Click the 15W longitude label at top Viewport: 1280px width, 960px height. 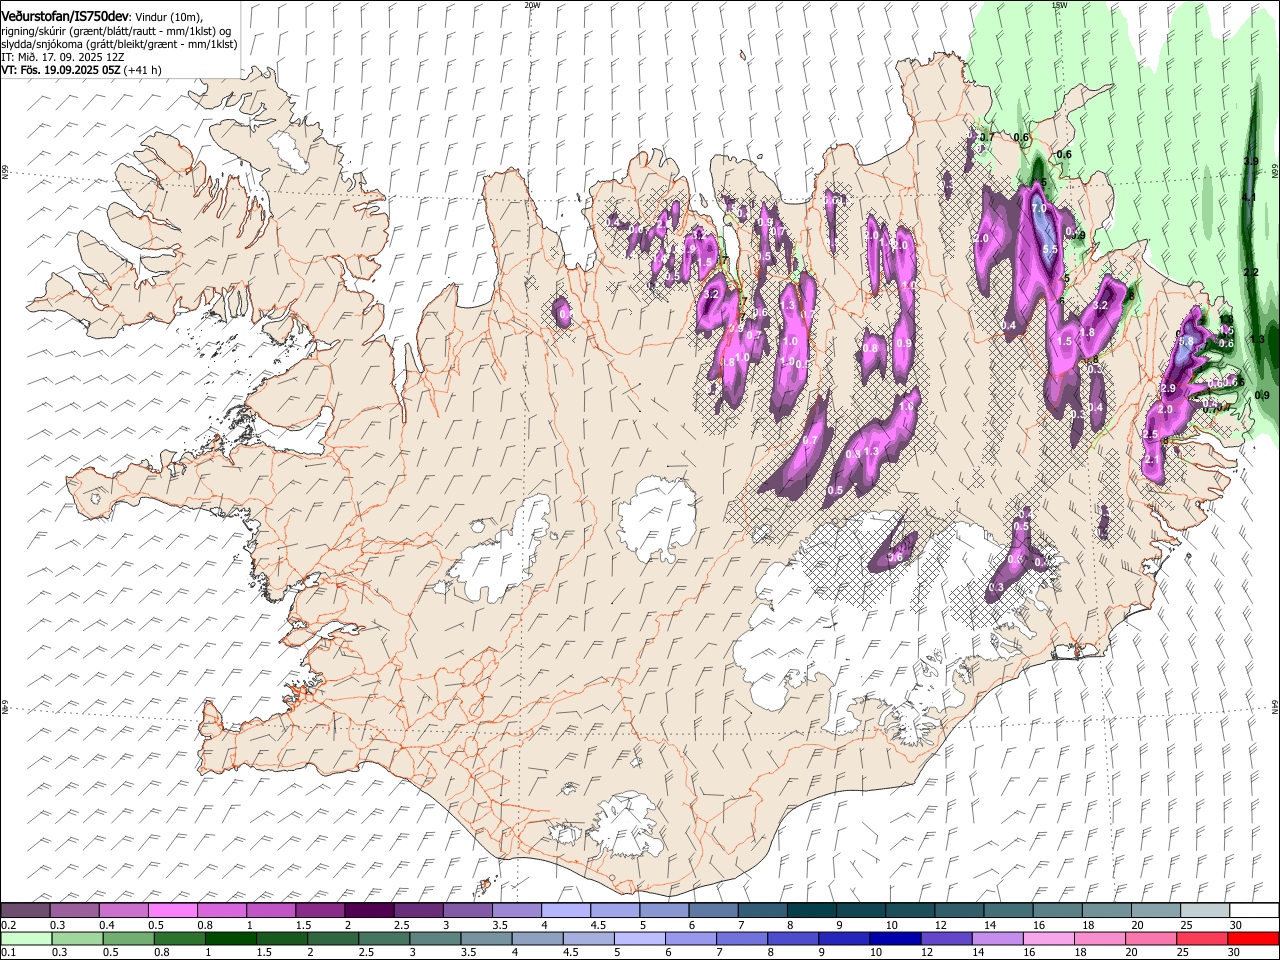coord(1060,5)
